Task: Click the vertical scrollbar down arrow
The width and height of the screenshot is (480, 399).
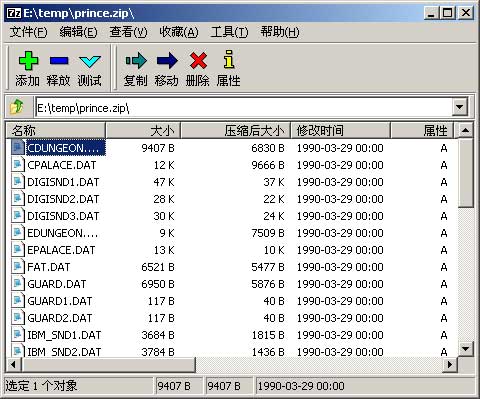Action: click(465, 349)
